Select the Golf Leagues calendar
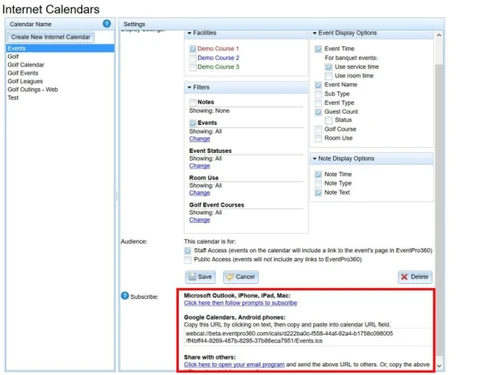Screen dimensions: 500x375 point(60,81)
